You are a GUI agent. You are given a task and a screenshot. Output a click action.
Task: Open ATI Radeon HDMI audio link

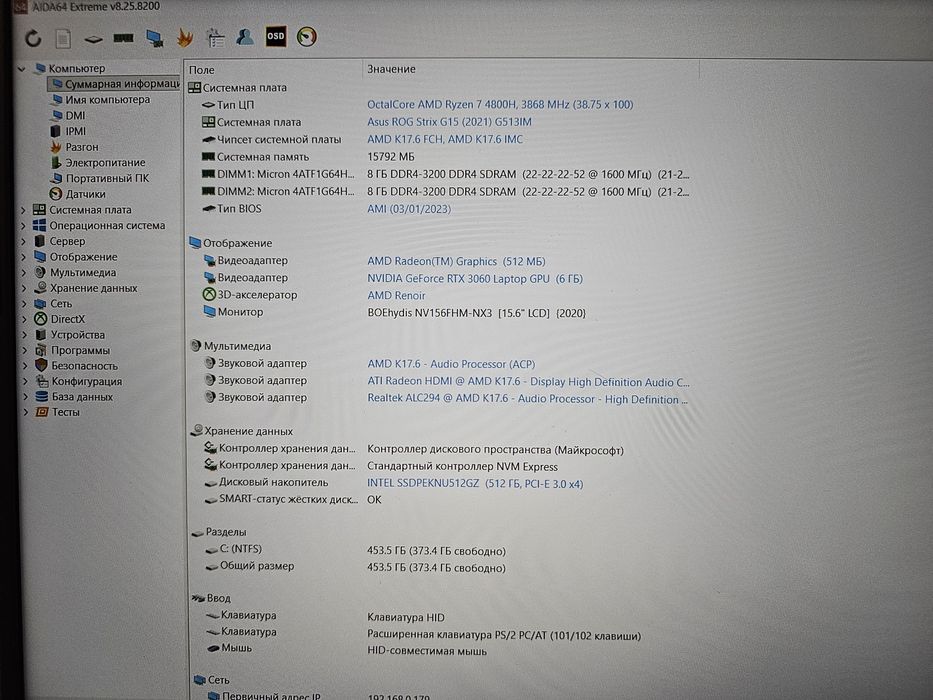point(528,382)
